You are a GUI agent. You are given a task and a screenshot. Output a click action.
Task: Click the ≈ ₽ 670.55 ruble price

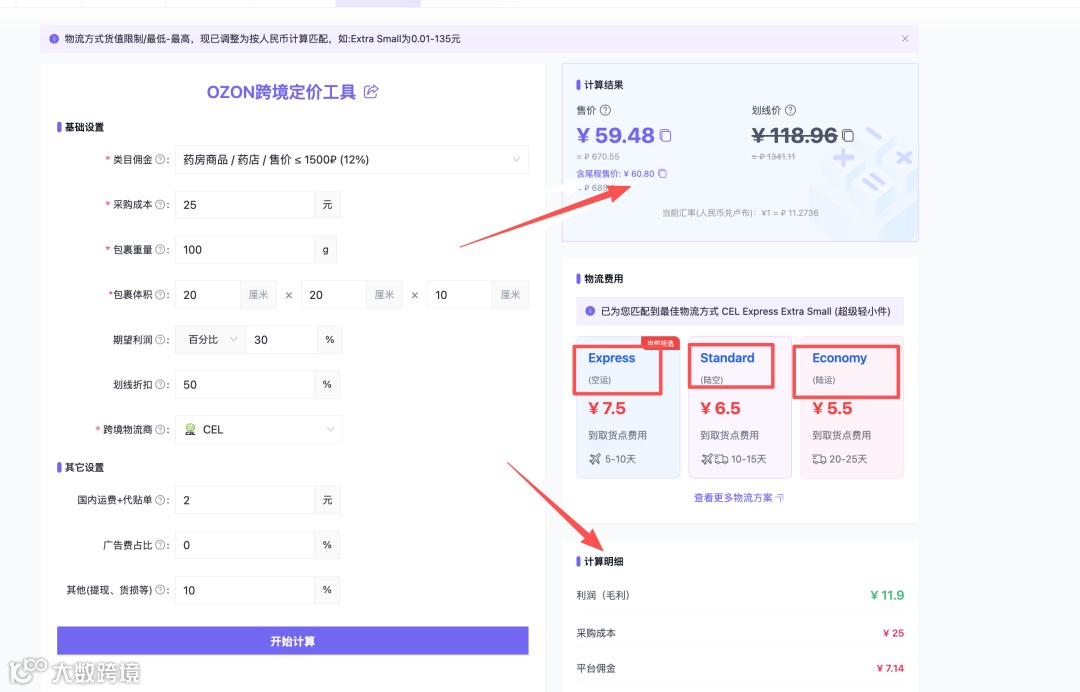point(598,157)
